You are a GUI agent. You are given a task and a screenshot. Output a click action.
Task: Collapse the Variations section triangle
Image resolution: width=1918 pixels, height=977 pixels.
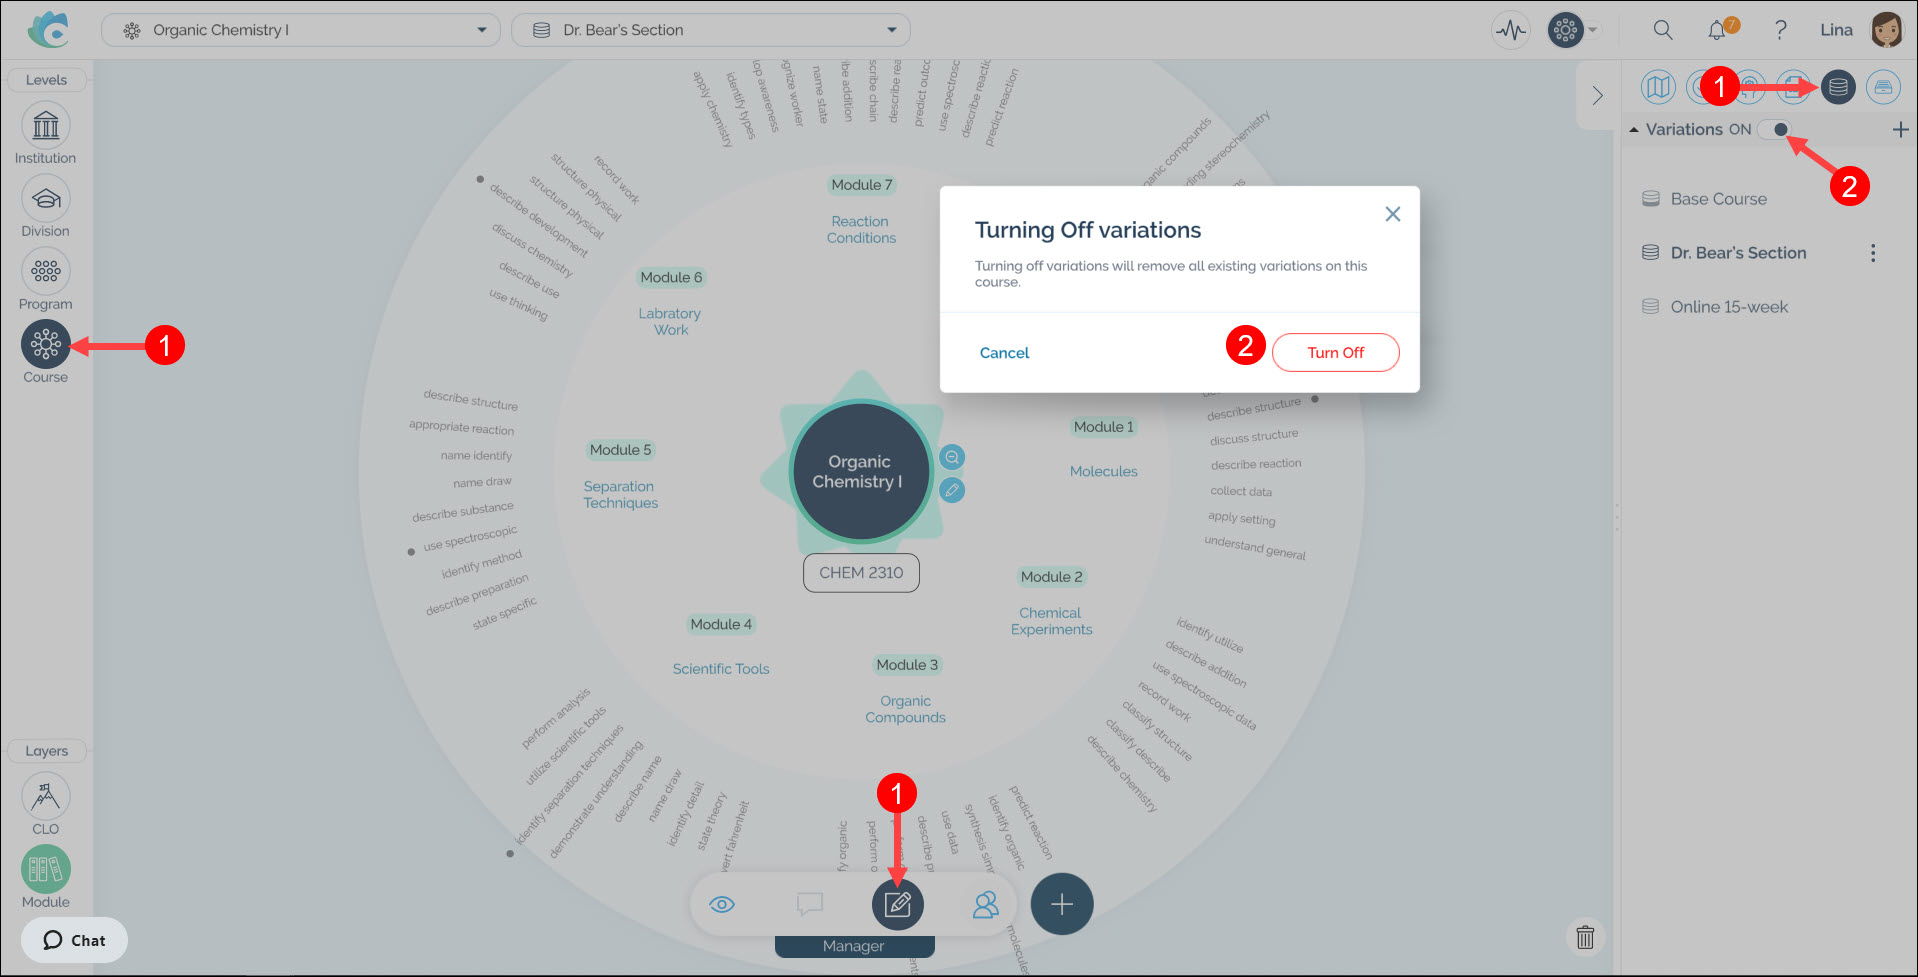pyautogui.click(x=1634, y=130)
